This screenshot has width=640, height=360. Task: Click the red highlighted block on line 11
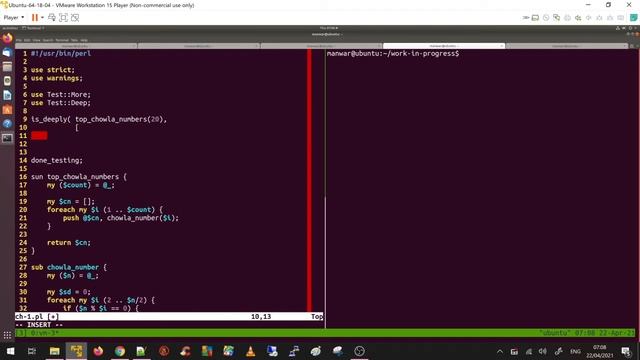(x=39, y=136)
